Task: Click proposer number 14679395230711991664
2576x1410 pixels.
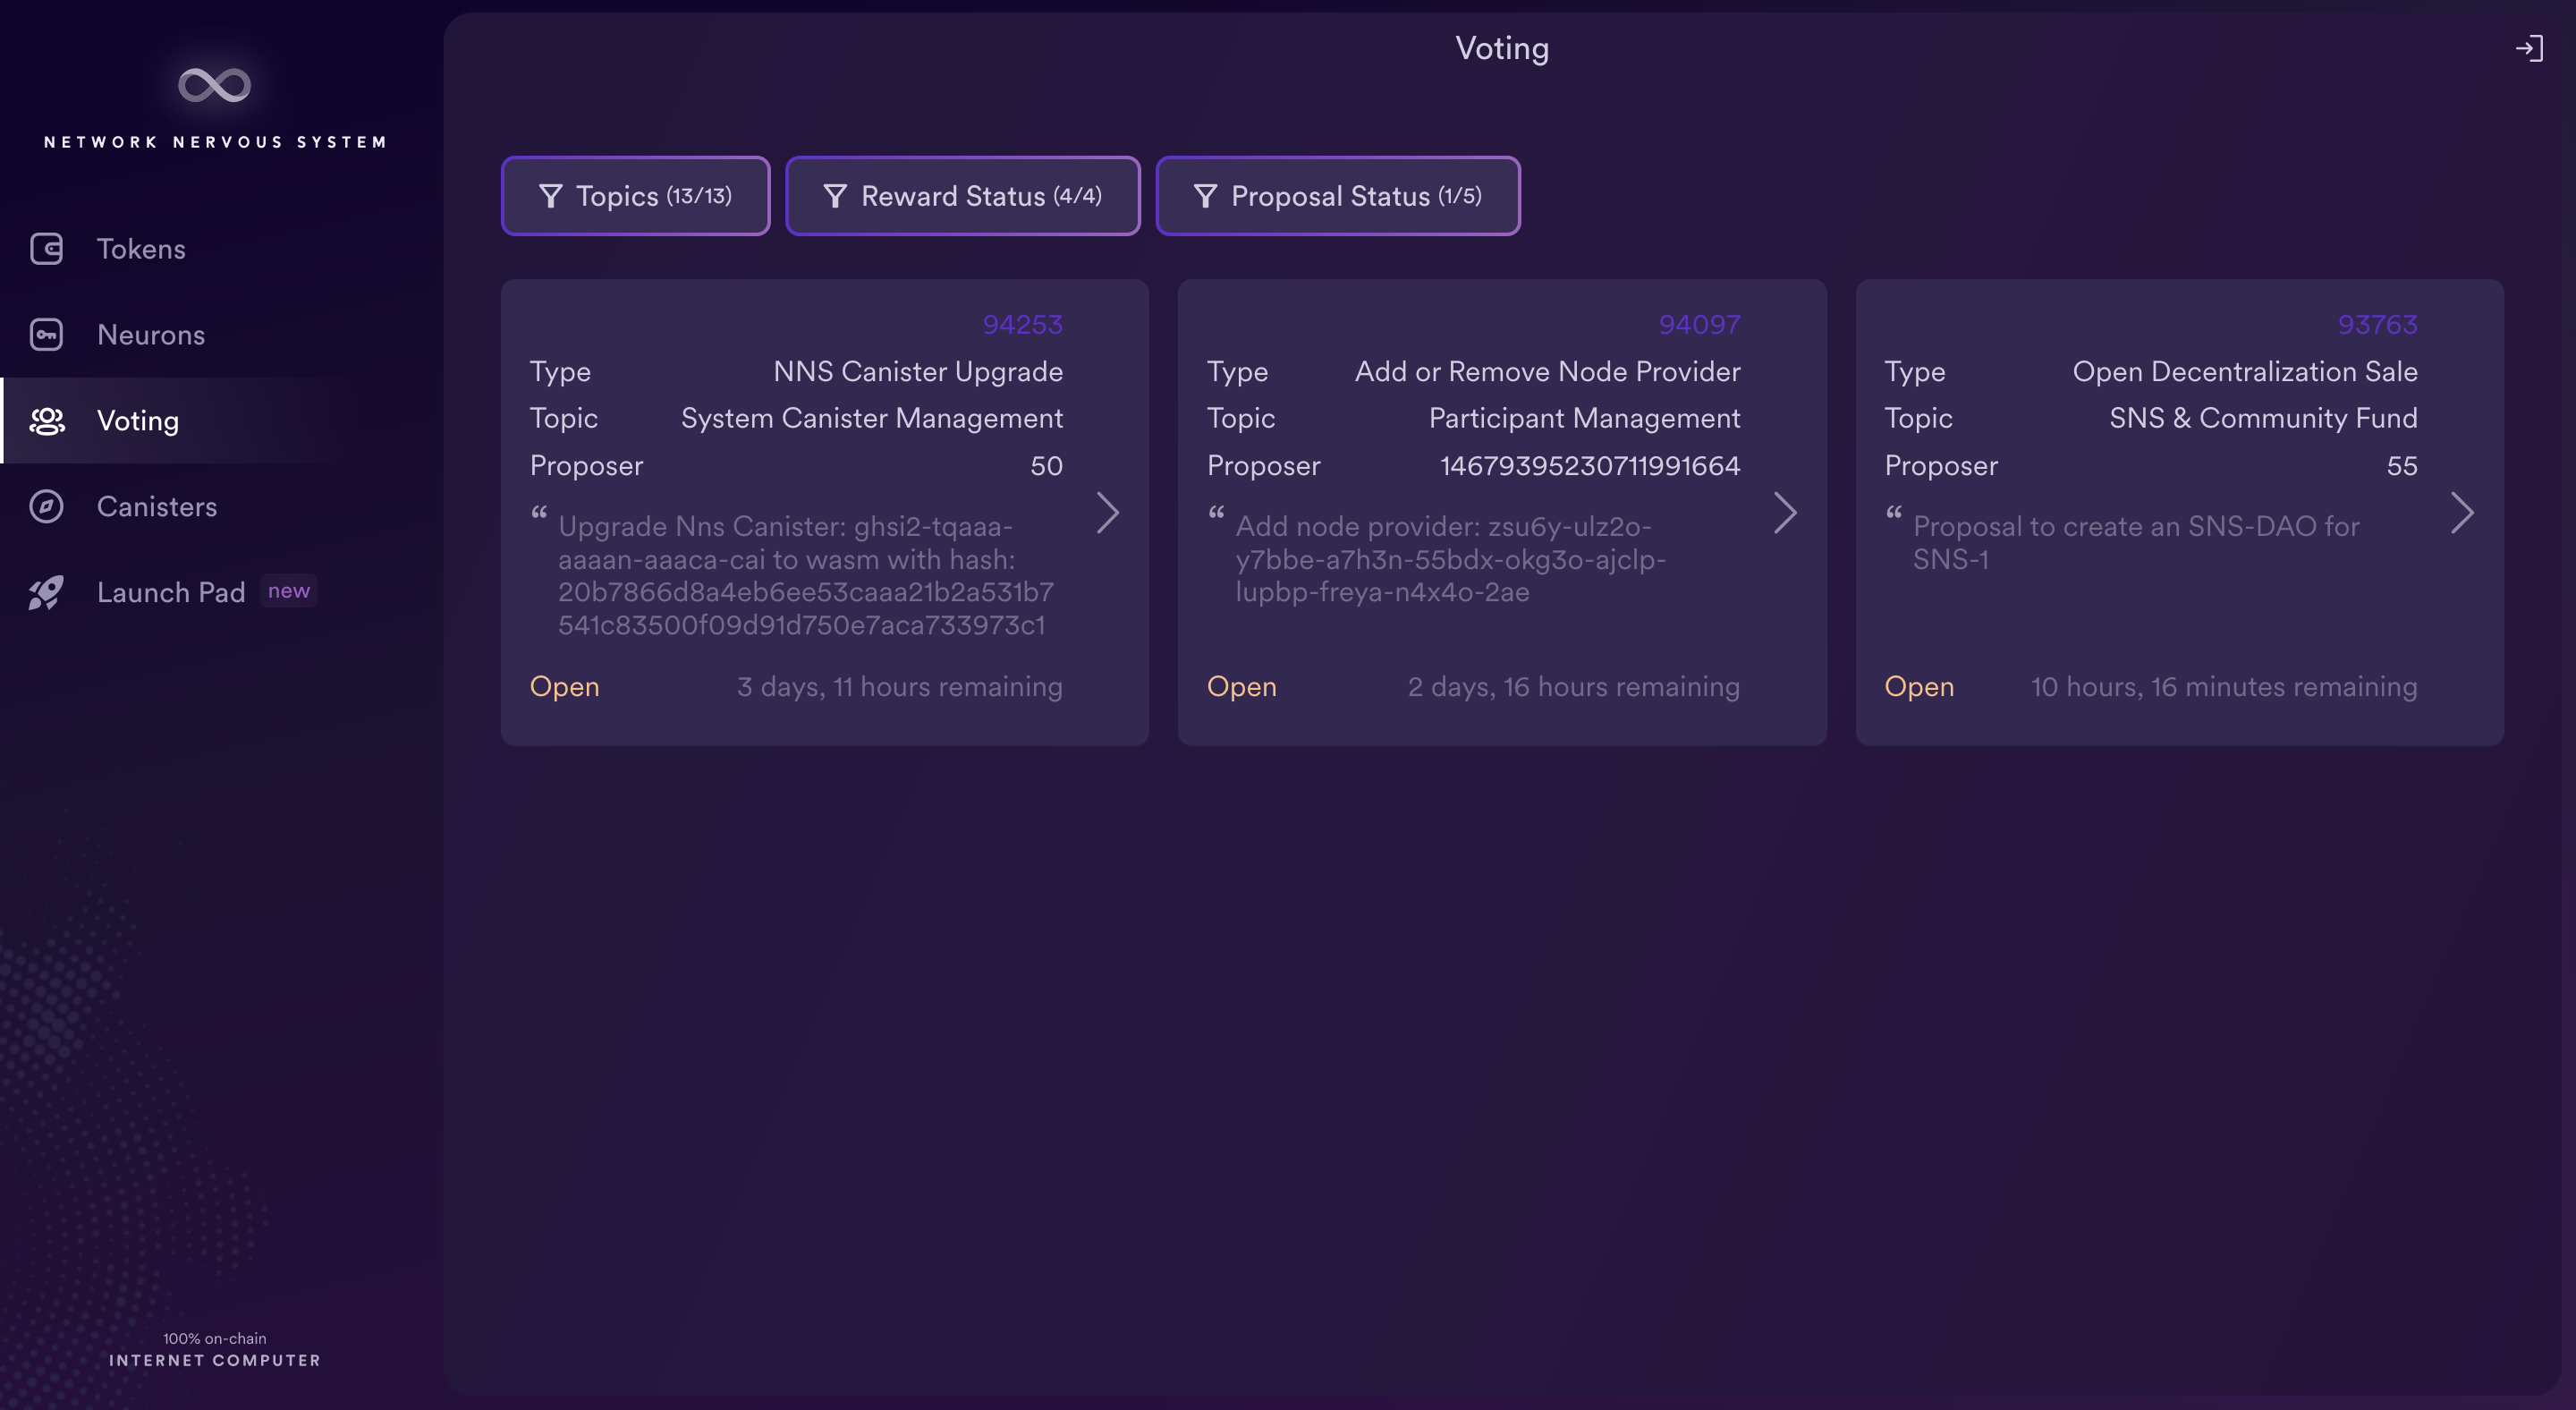Action: (x=1590, y=466)
